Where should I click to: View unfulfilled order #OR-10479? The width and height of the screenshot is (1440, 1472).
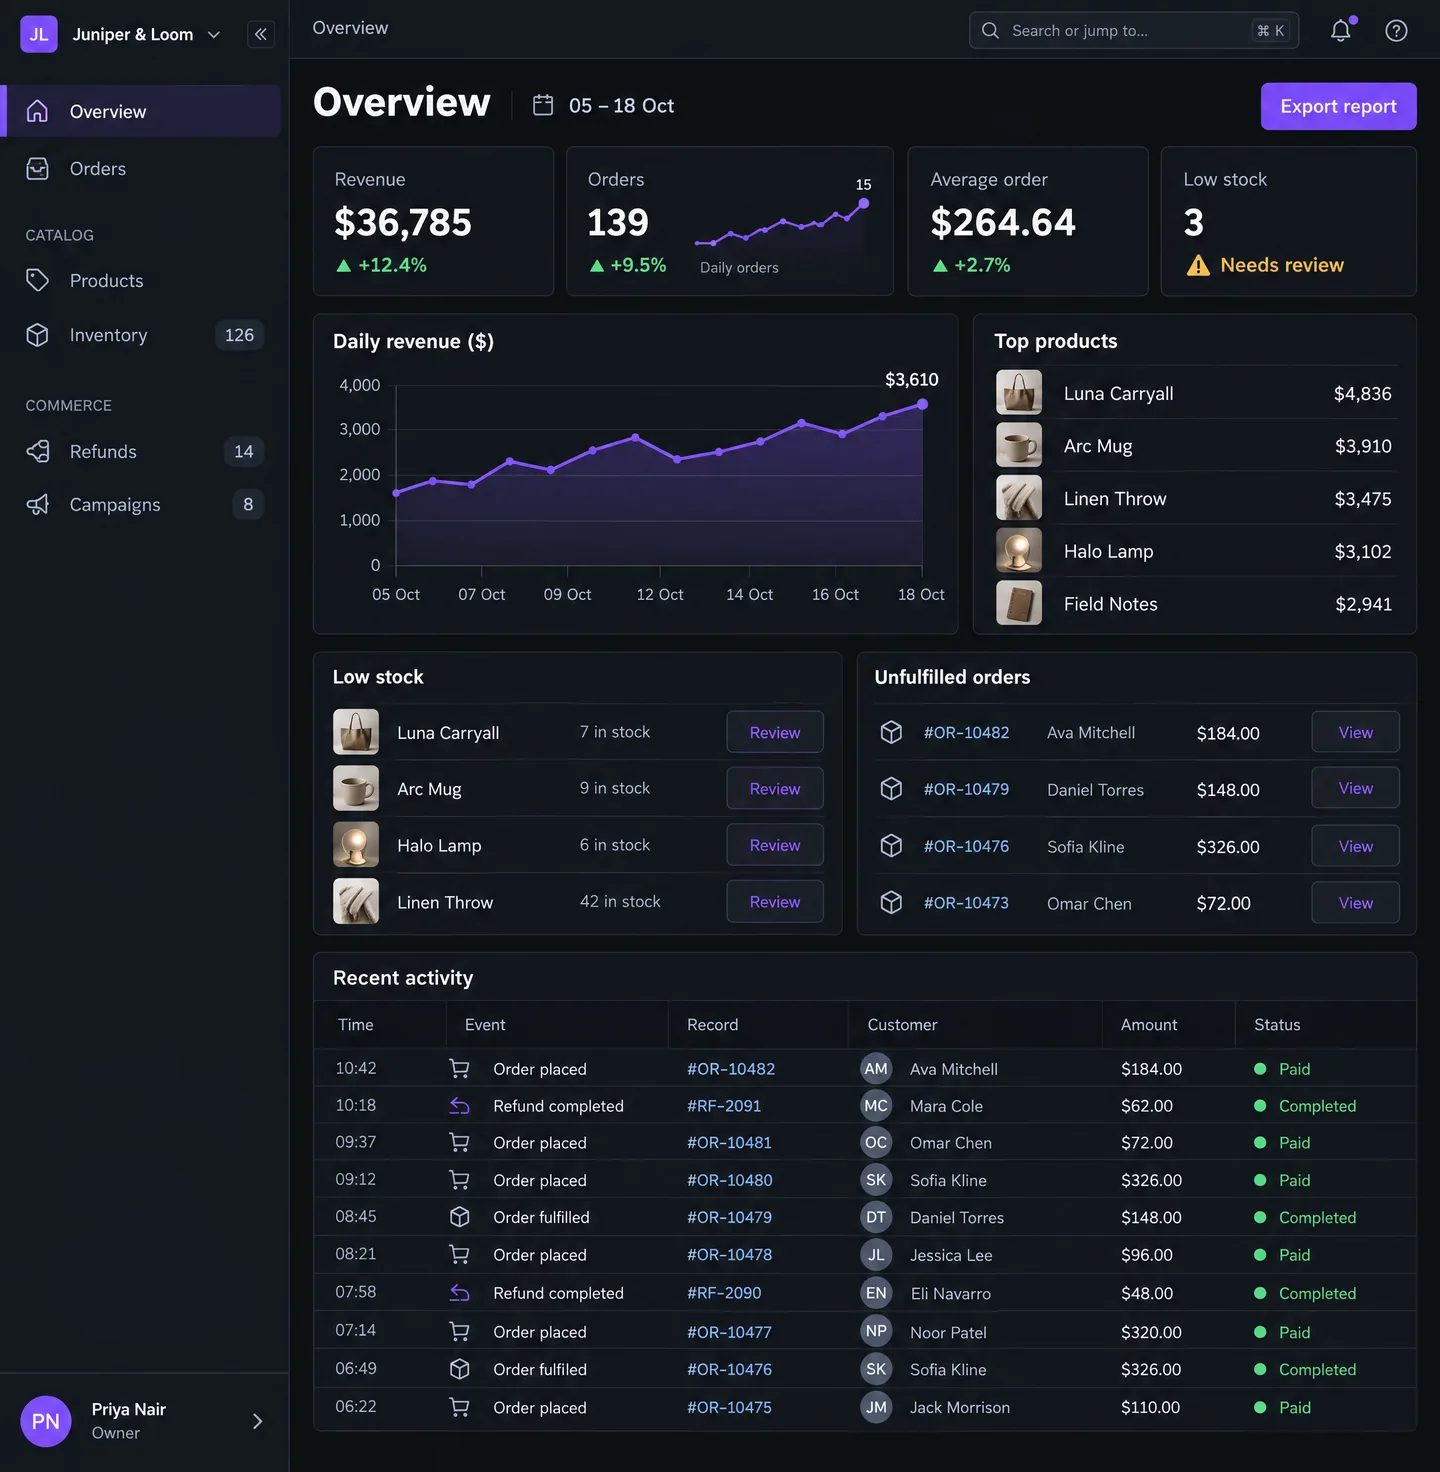pyautogui.click(x=1355, y=788)
